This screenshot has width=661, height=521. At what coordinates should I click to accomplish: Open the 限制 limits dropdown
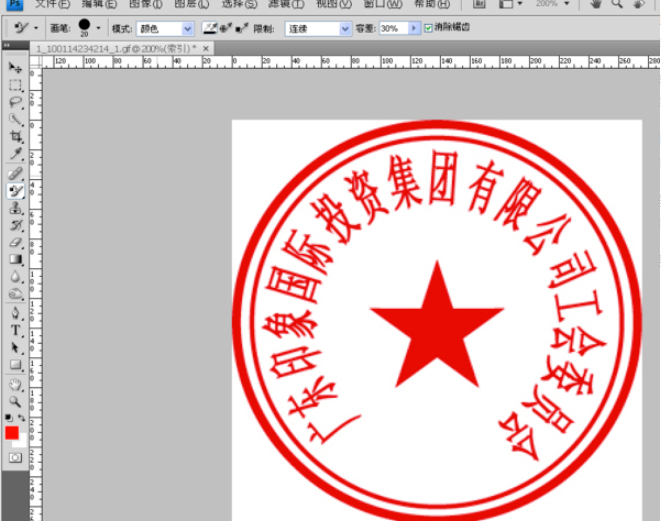click(x=318, y=29)
